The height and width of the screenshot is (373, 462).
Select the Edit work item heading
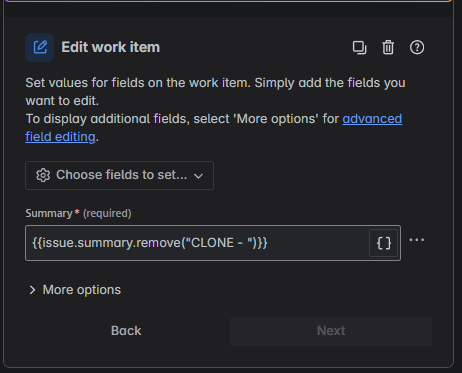click(x=111, y=47)
